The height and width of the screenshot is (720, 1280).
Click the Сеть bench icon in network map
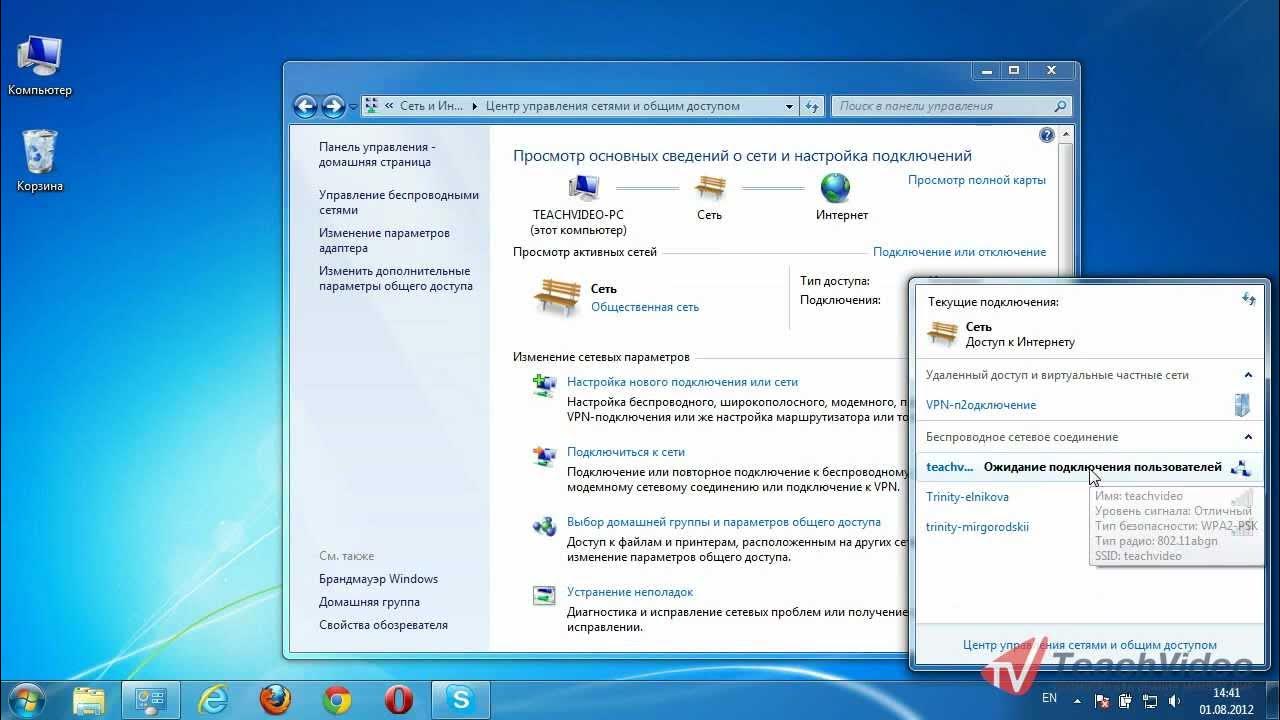[710, 187]
